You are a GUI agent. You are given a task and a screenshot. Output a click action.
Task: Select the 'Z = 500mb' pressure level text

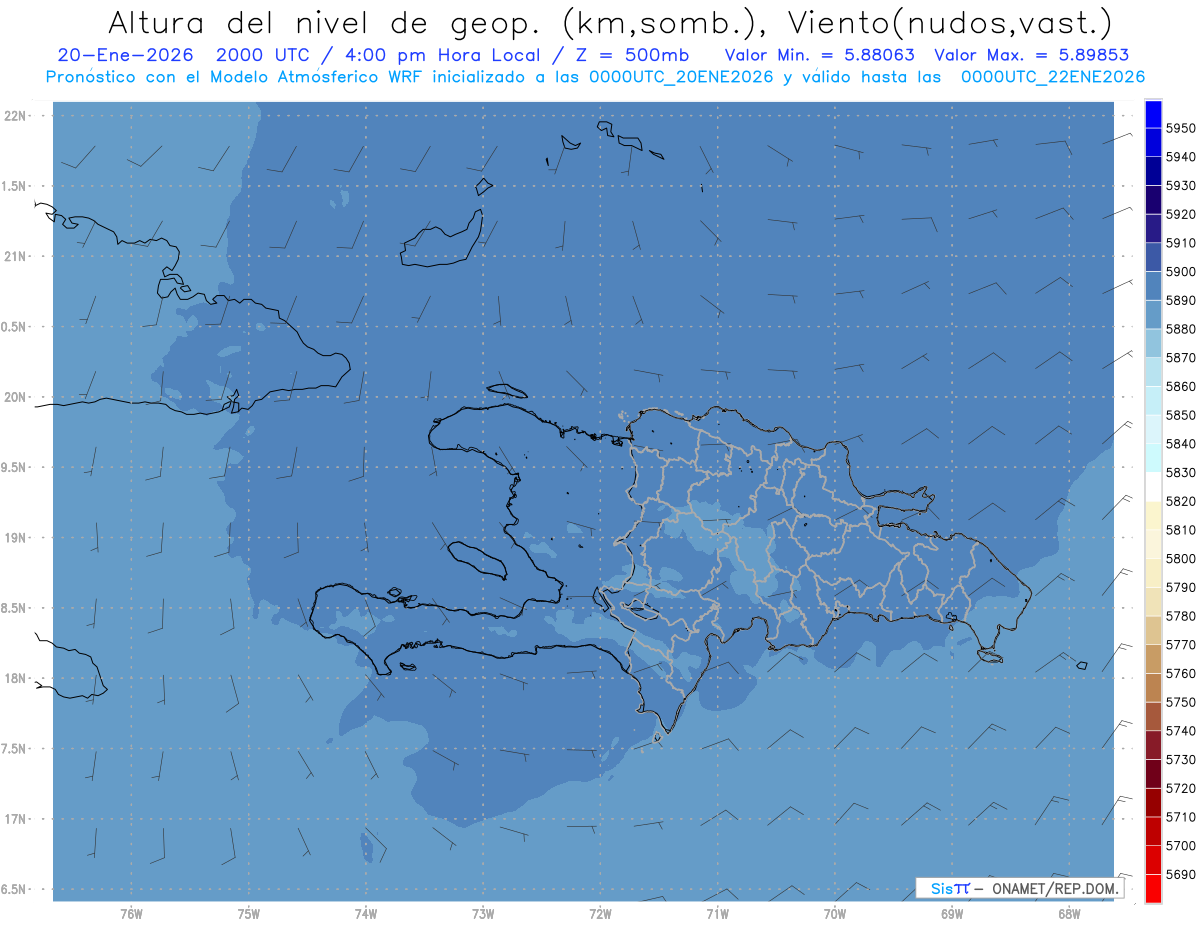point(633,56)
